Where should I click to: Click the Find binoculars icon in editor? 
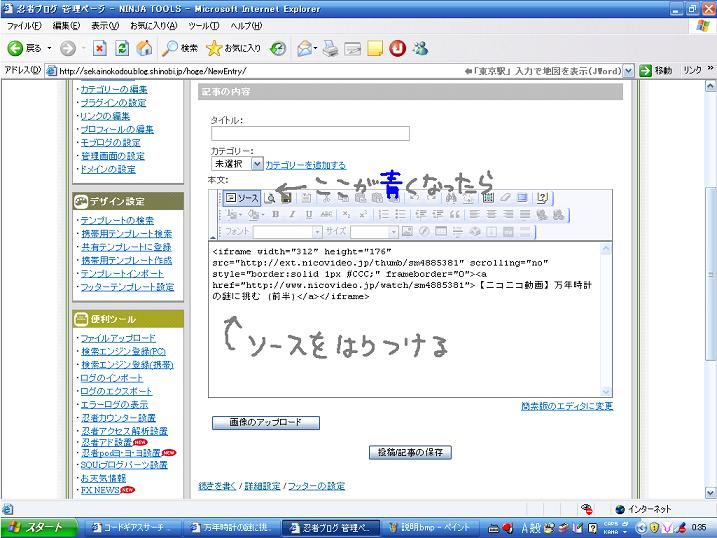[x=451, y=198]
